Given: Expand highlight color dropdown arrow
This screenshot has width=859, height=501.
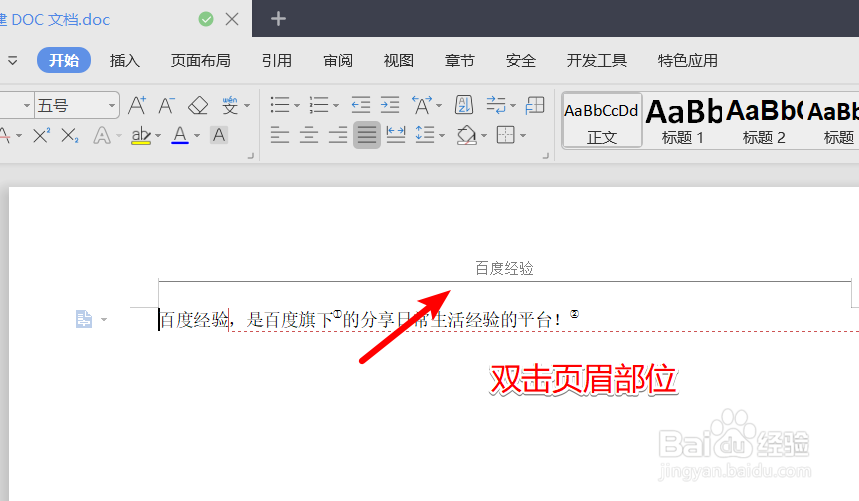Looking at the screenshot, I should (x=158, y=135).
